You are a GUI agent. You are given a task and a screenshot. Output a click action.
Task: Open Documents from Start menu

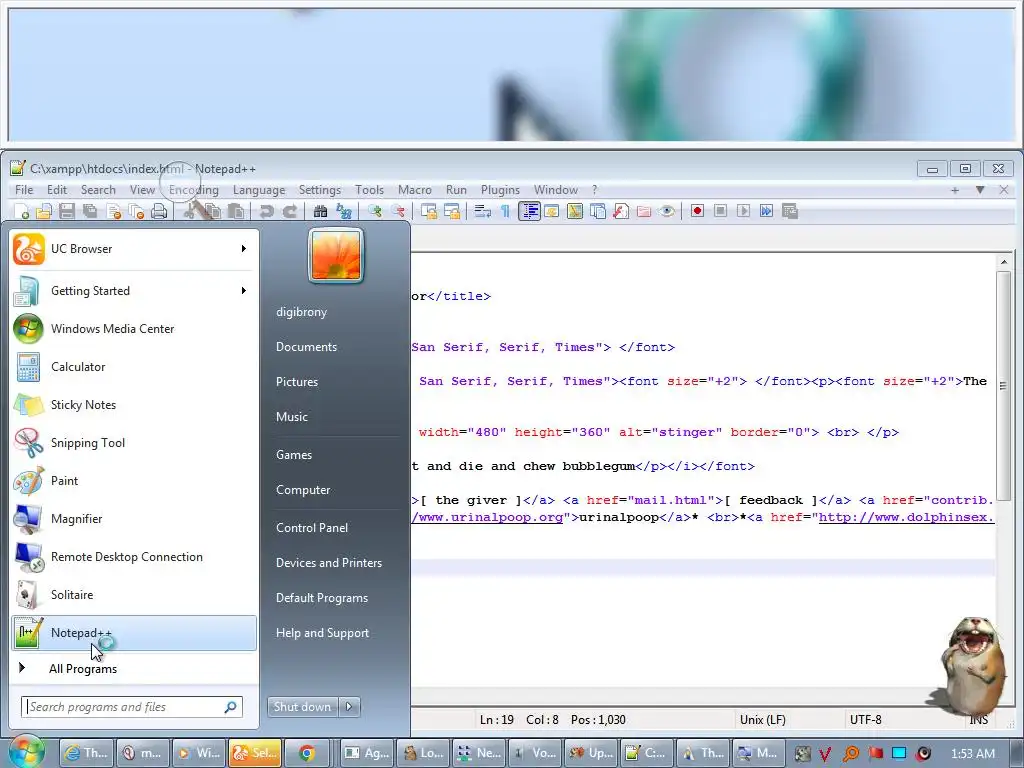pos(306,347)
